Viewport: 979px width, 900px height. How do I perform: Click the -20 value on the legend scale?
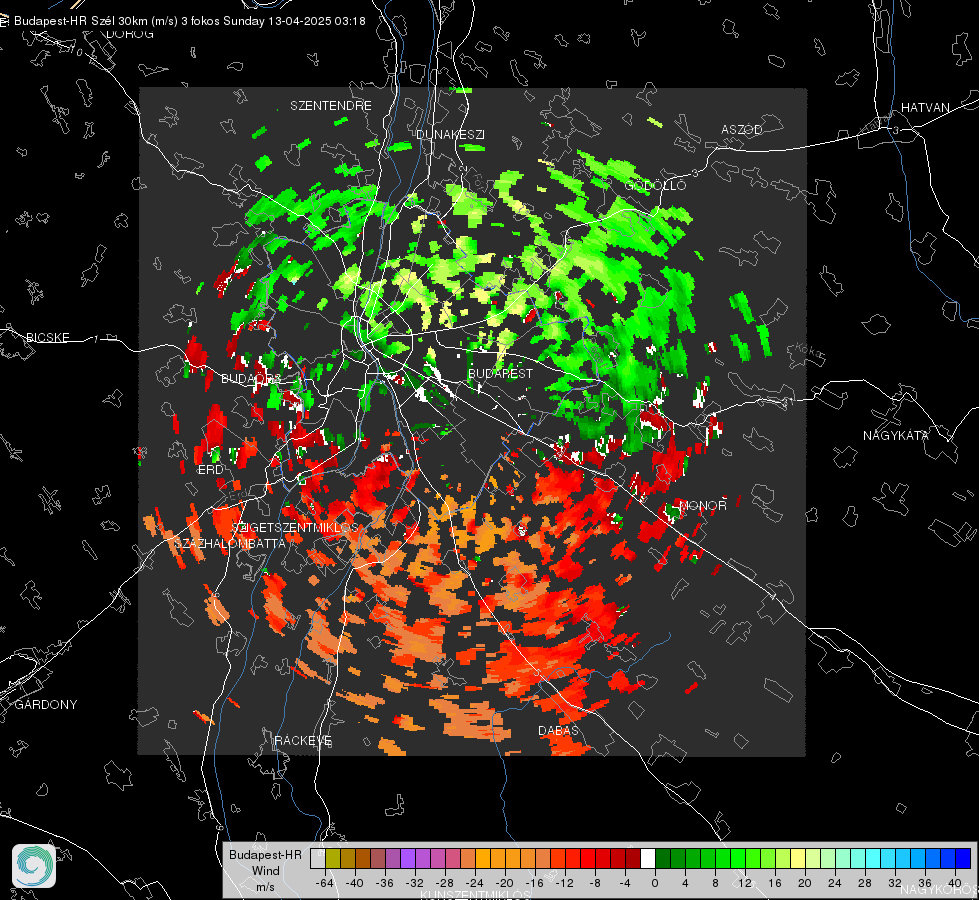click(504, 883)
